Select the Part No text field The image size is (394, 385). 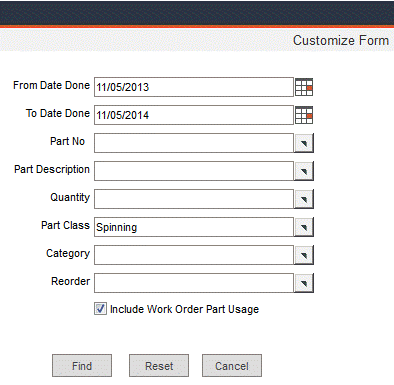[194, 143]
